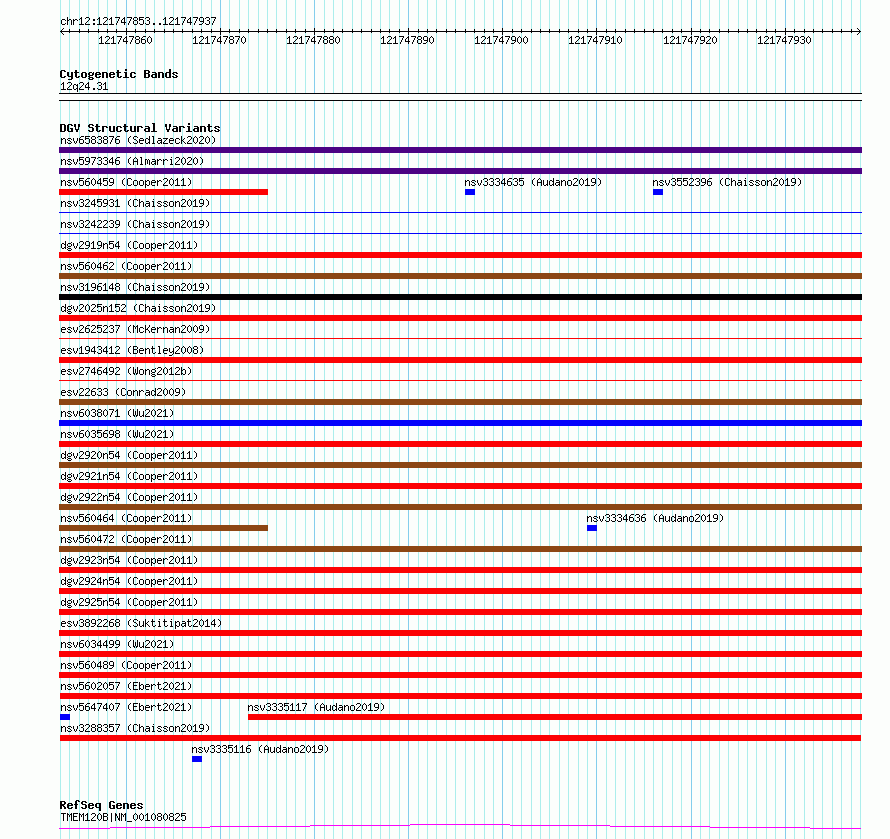The height and width of the screenshot is (839, 890).
Task: Select esv2625237 (McKernan2009) label
Action: tap(135, 329)
